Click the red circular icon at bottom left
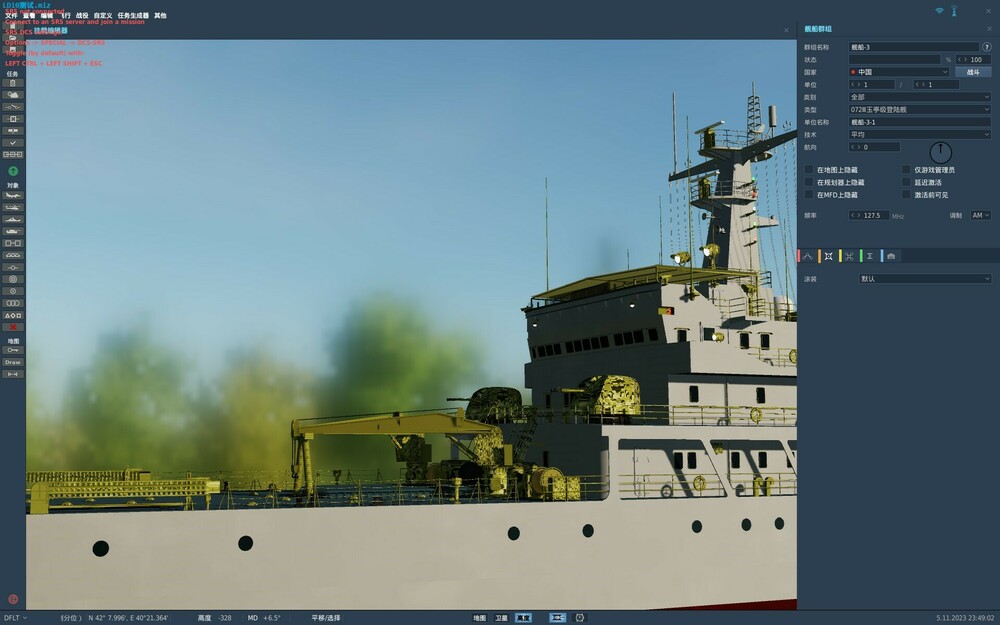 pyautogui.click(x=13, y=599)
